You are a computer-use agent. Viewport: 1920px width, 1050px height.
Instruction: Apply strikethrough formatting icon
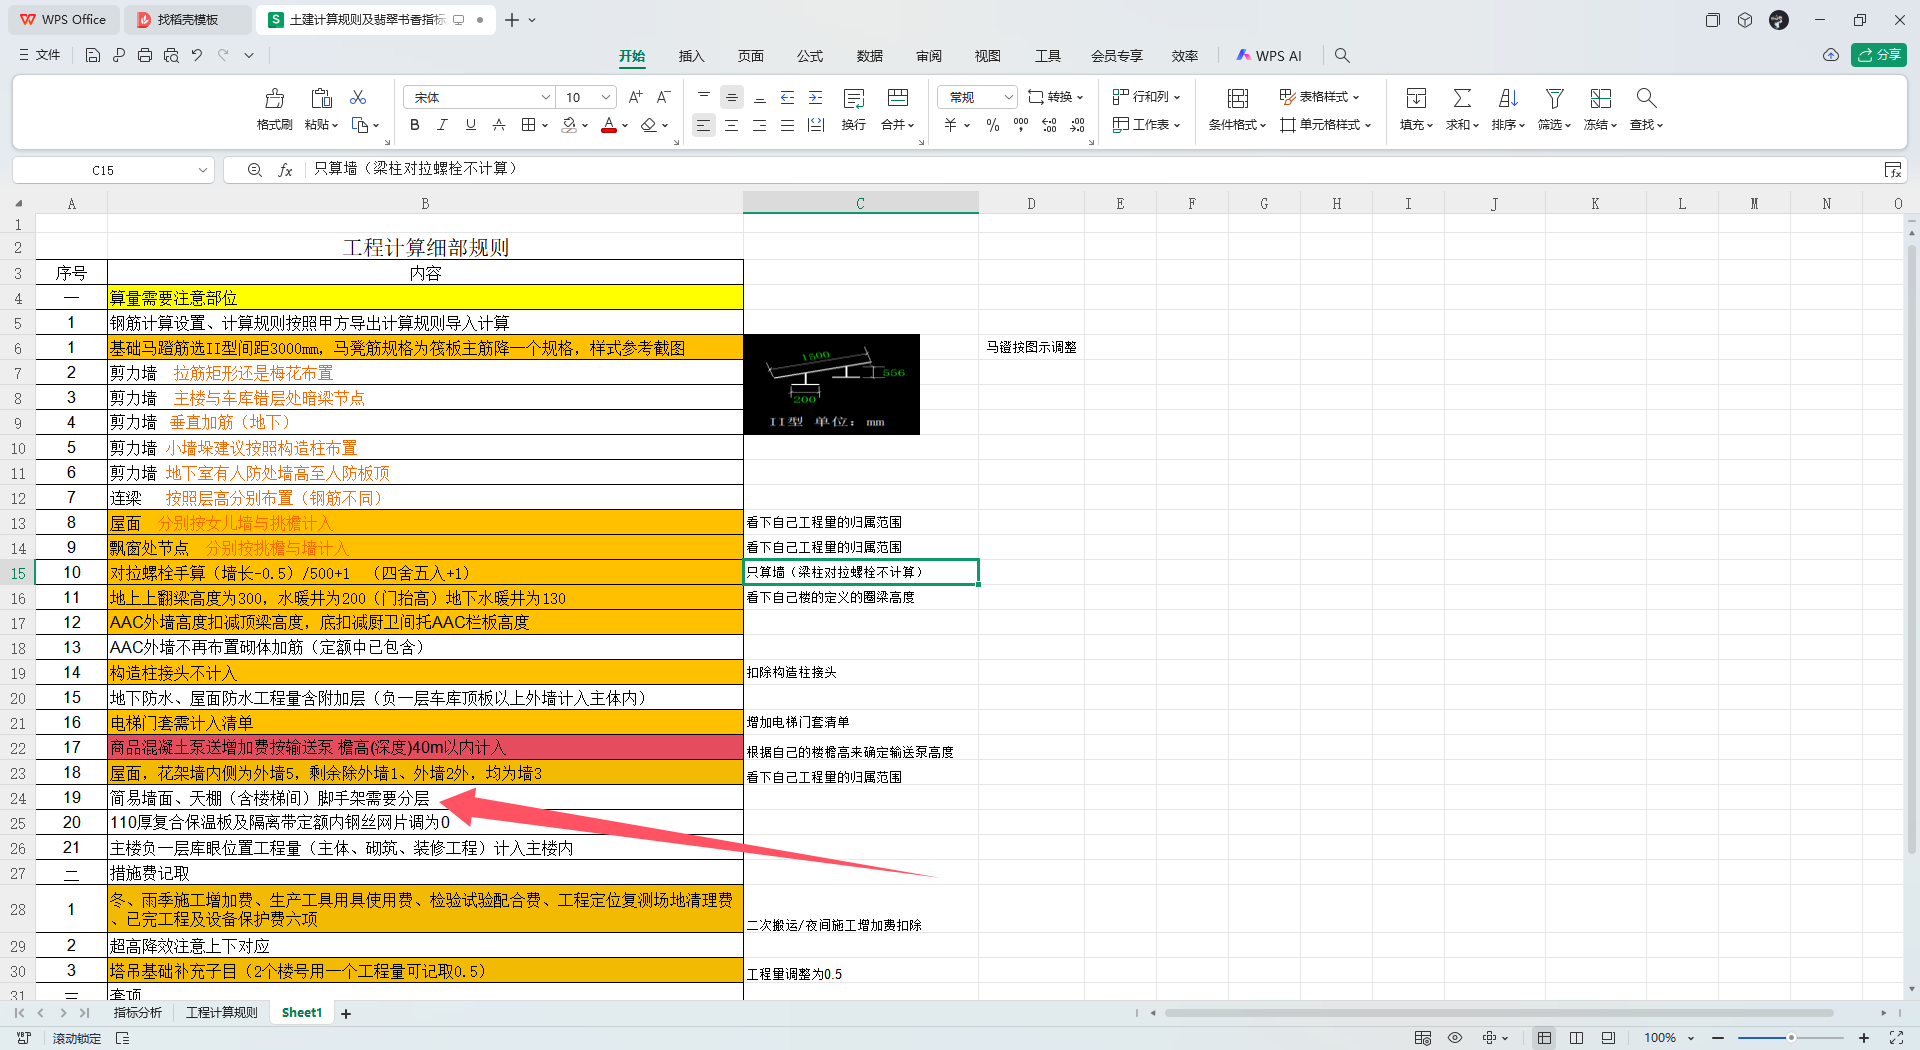click(x=499, y=125)
